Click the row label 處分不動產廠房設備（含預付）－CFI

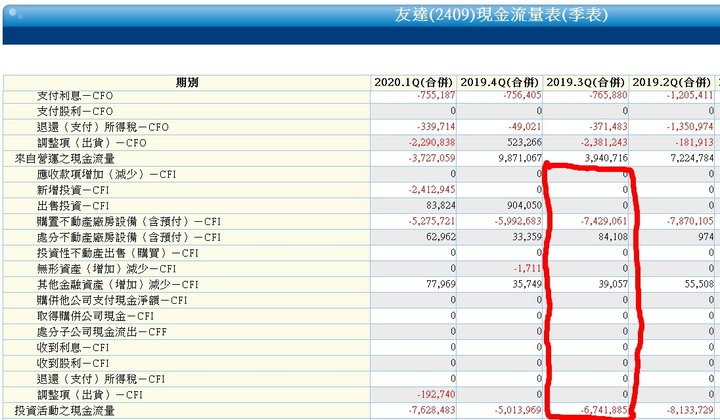click(129, 237)
